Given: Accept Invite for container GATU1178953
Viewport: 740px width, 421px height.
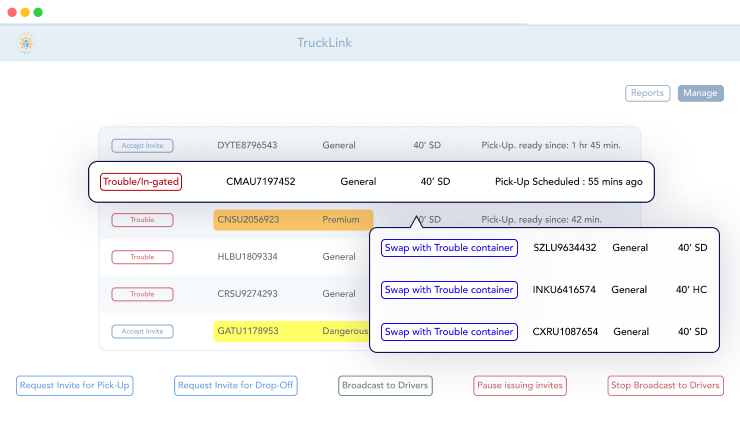Looking at the screenshot, I should pos(142,331).
